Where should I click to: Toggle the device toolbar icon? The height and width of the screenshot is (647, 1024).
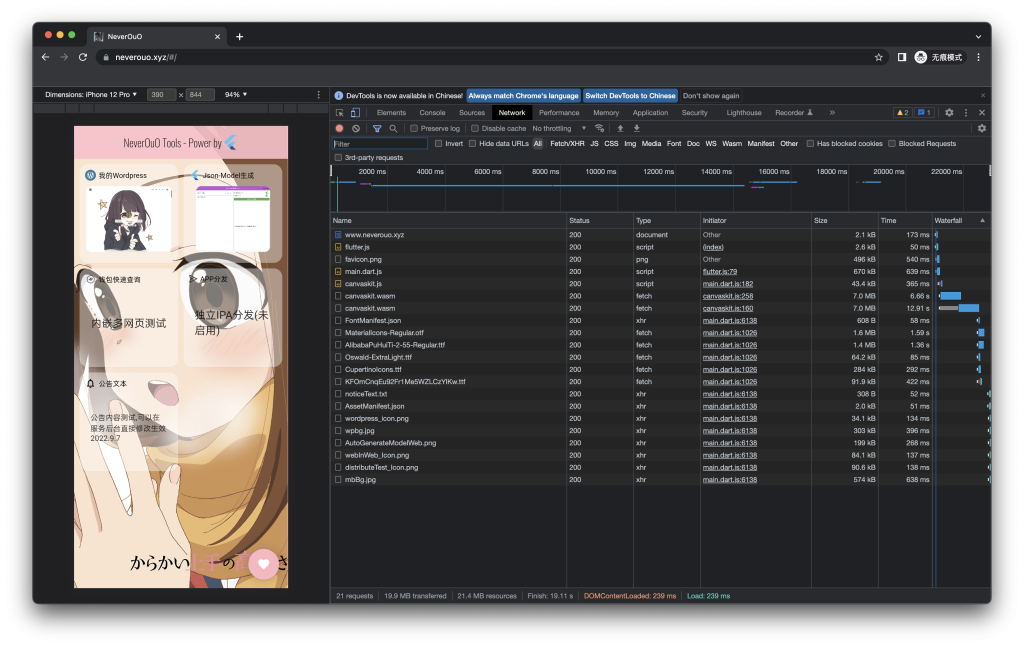pyautogui.click(x=355, y=113)
